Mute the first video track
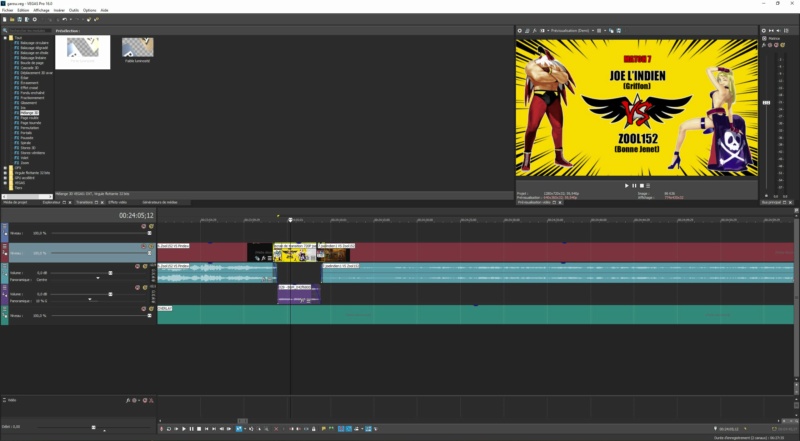The height and width of the screenshot is (441, 800). (x=143, y=226)
